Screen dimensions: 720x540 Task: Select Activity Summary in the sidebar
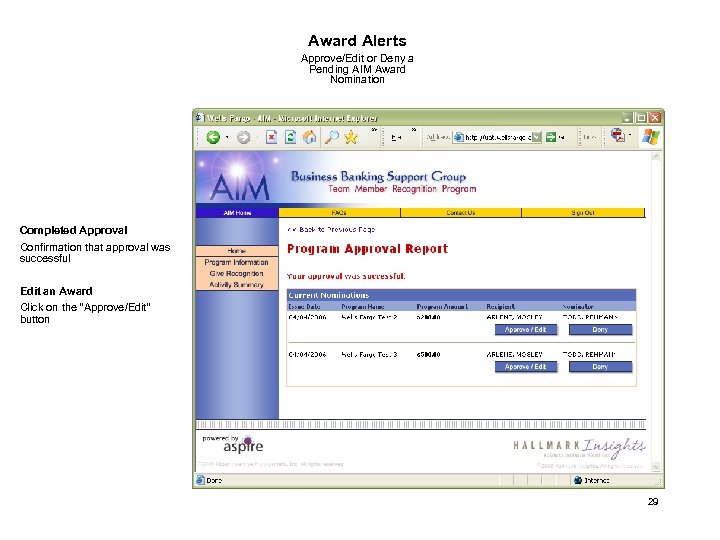tap(237, 285)
